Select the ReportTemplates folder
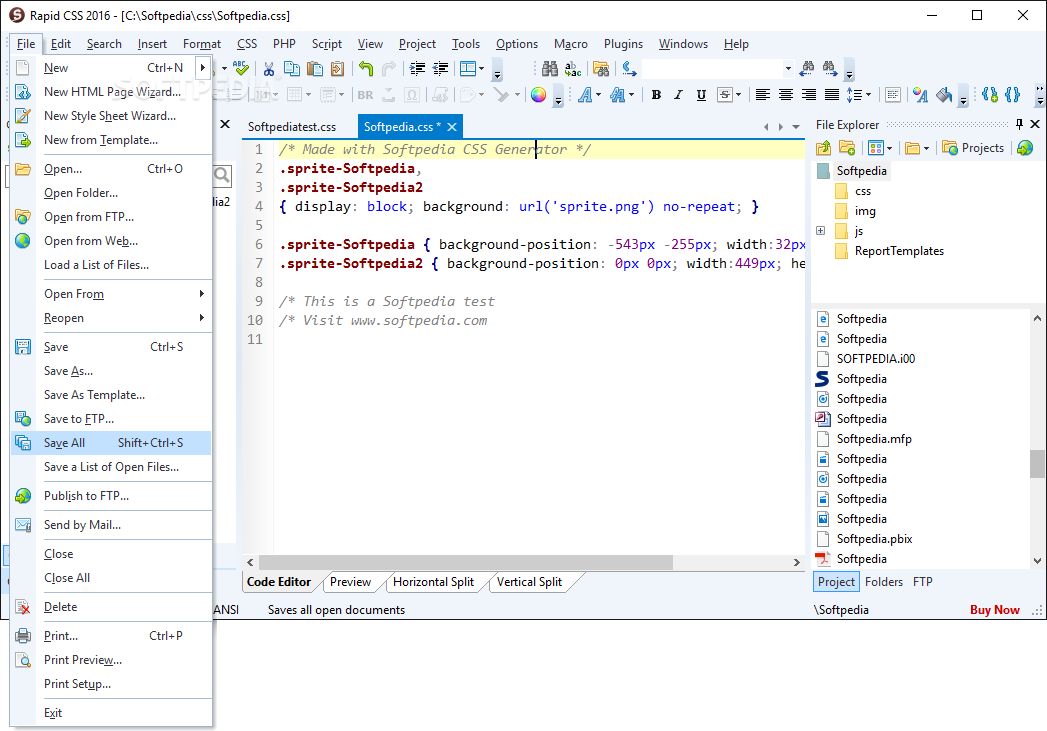This screenshot has width=1047, height=731. coord(899,251)
